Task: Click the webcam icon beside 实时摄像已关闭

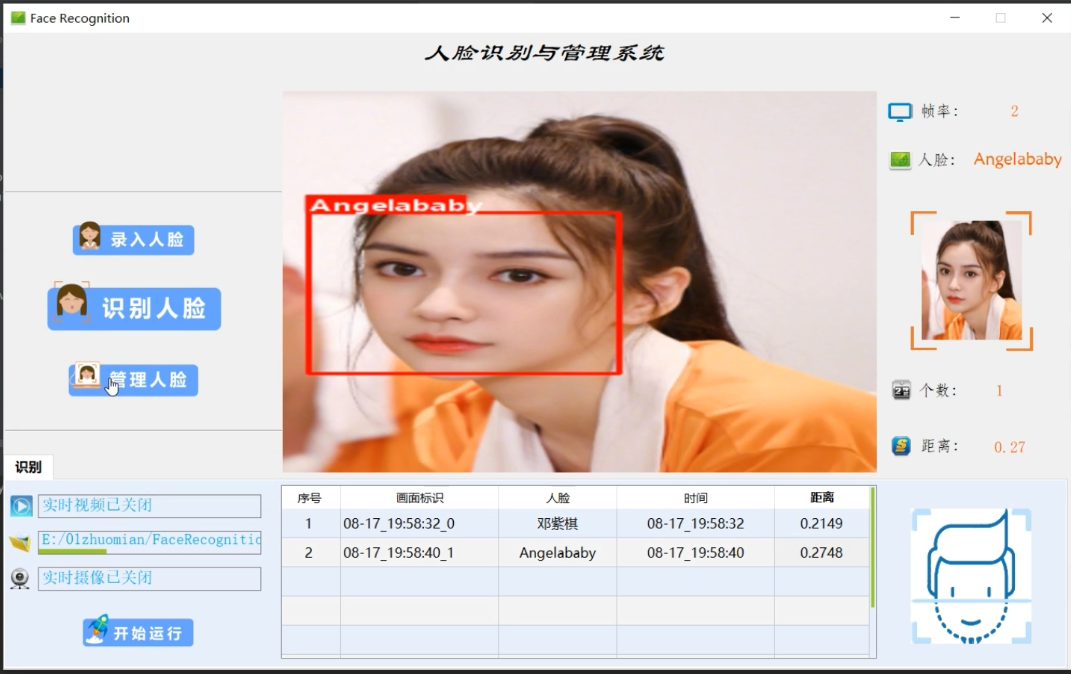Action: click(x=20, y=579)
